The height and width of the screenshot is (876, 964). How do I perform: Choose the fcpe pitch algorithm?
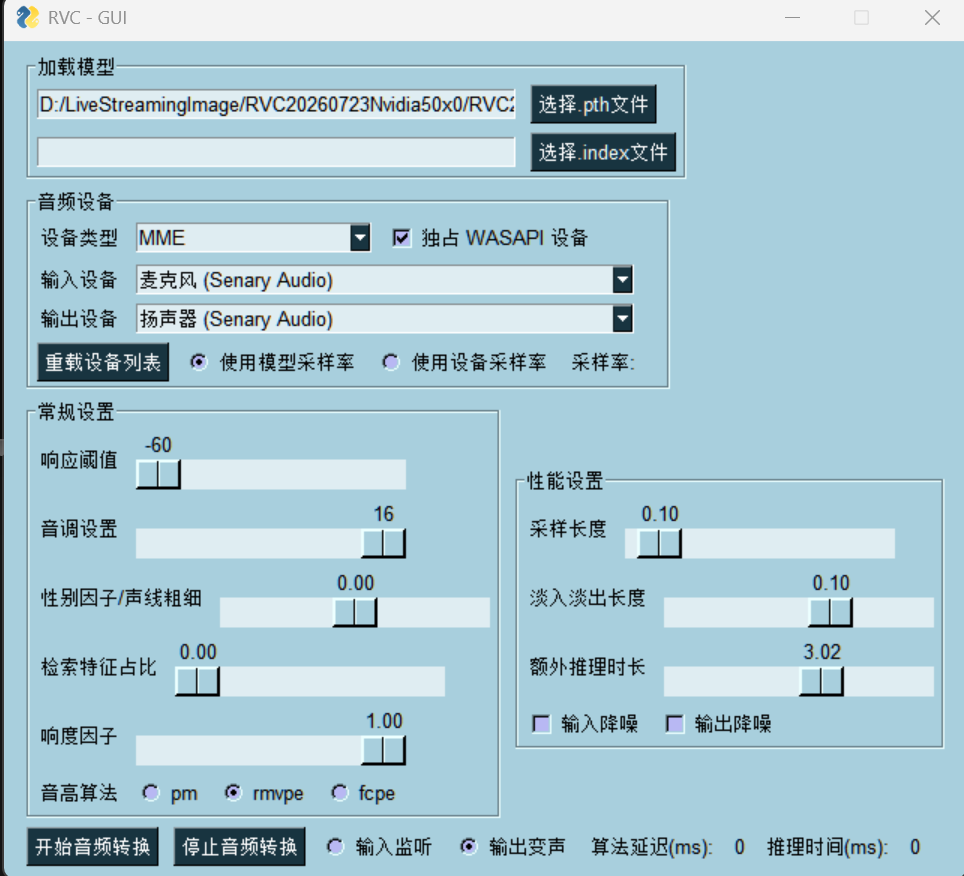339,793
